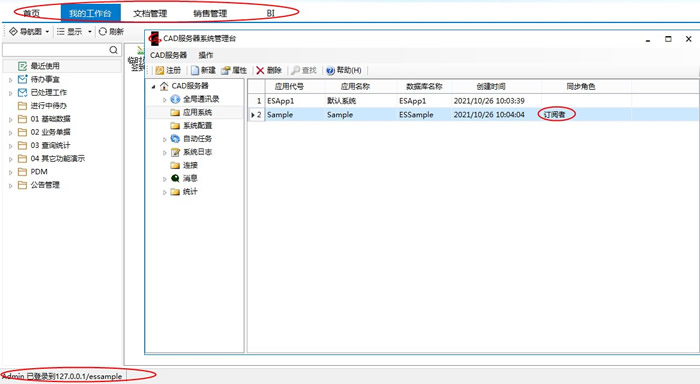The width and height of the screenshot is (700, 384).
Task: Select the 连接 folder in CAD tree
Action: coord(190,165)
